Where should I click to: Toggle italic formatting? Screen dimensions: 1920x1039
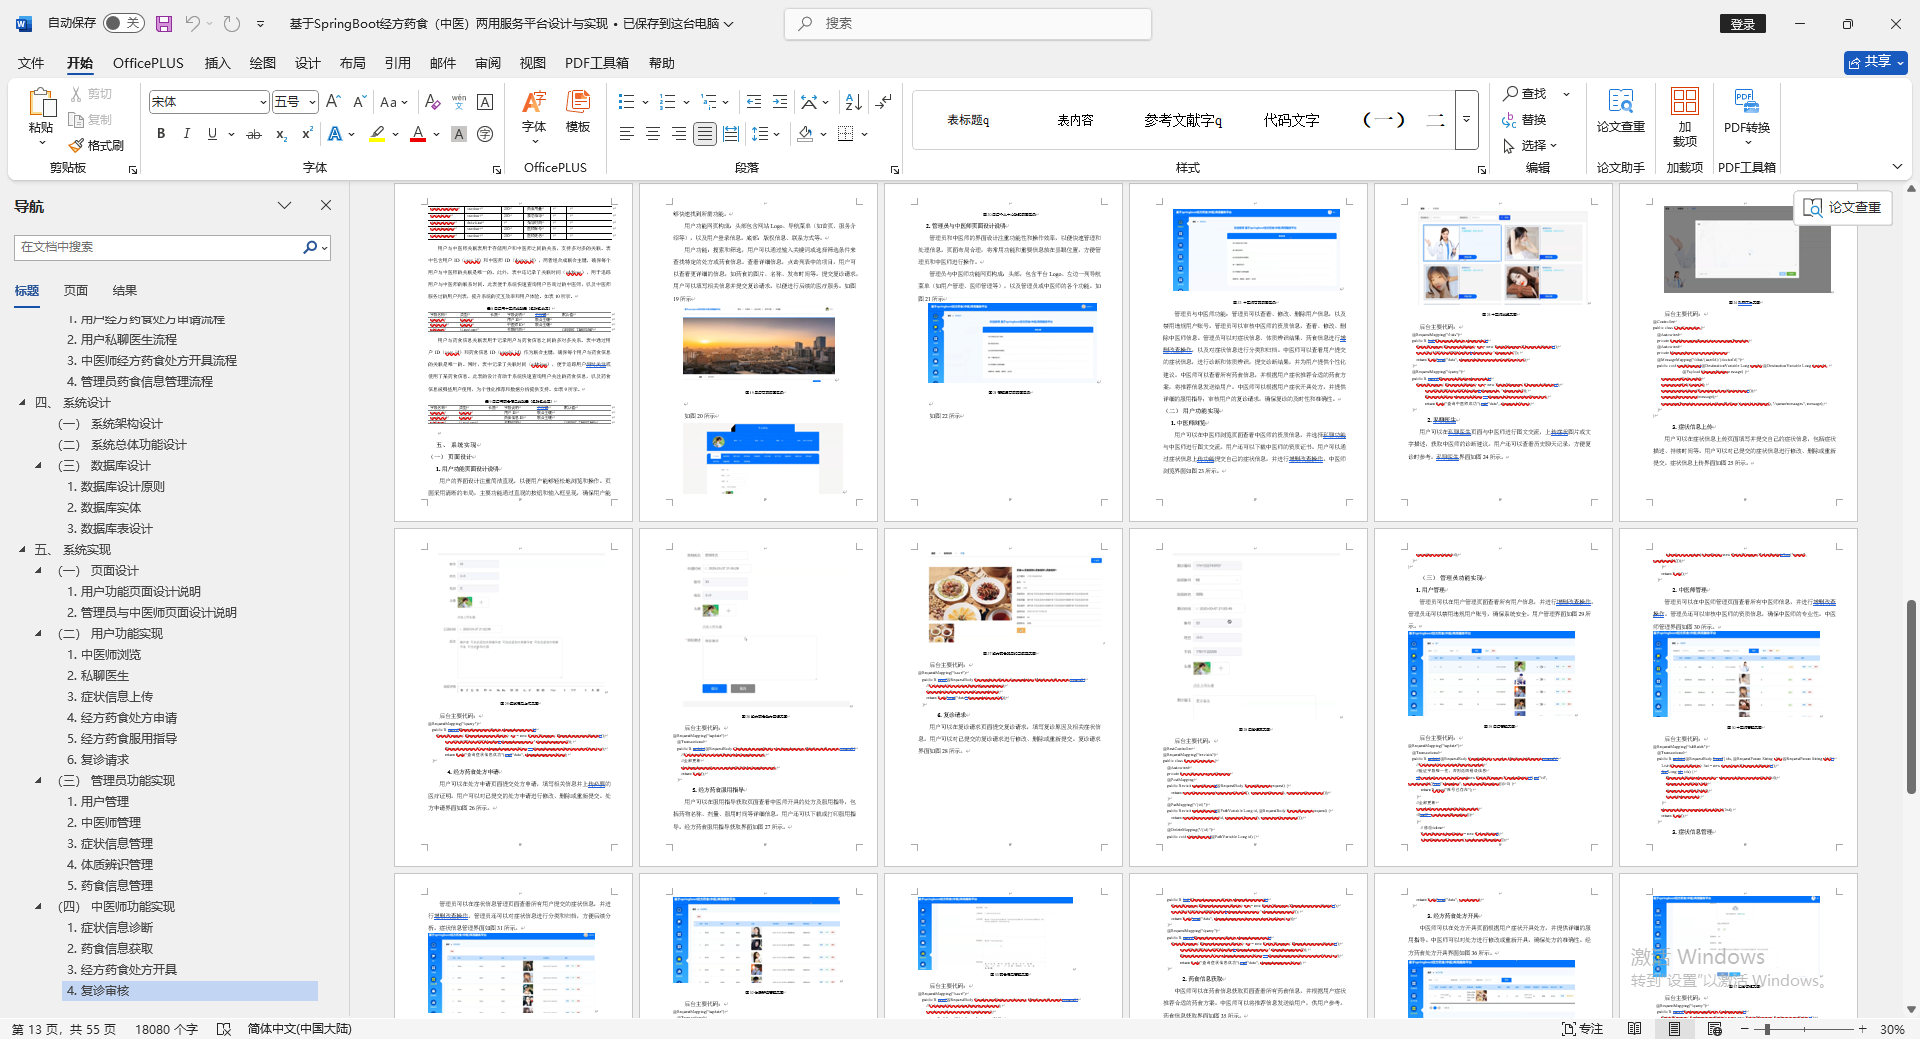[186, 134]
